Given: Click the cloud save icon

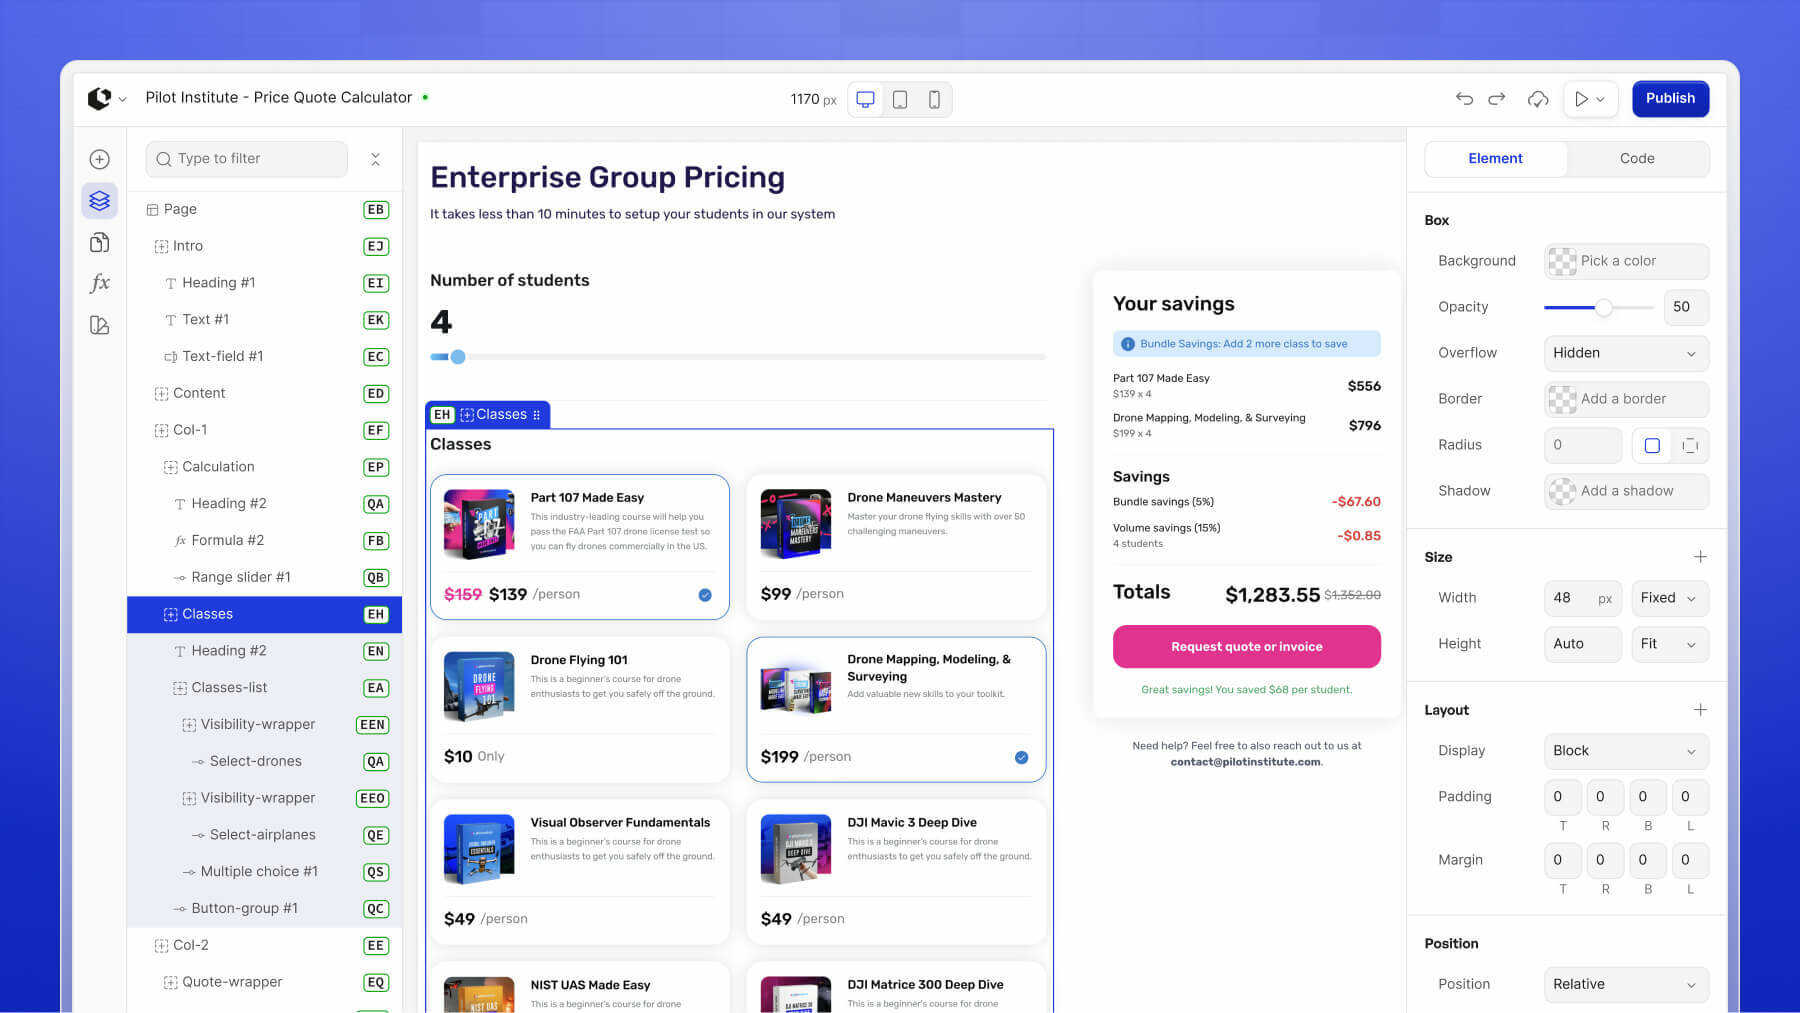Looking at the screenshot, I should click(1538, 98).
